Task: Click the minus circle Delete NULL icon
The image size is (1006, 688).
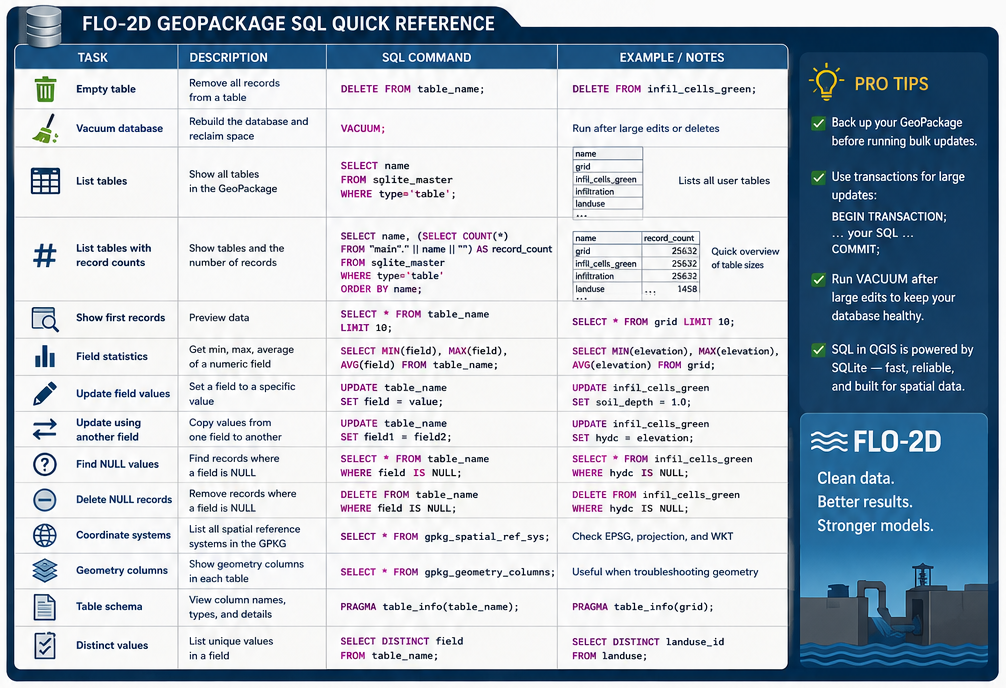Action: click(x=45, y=499)
